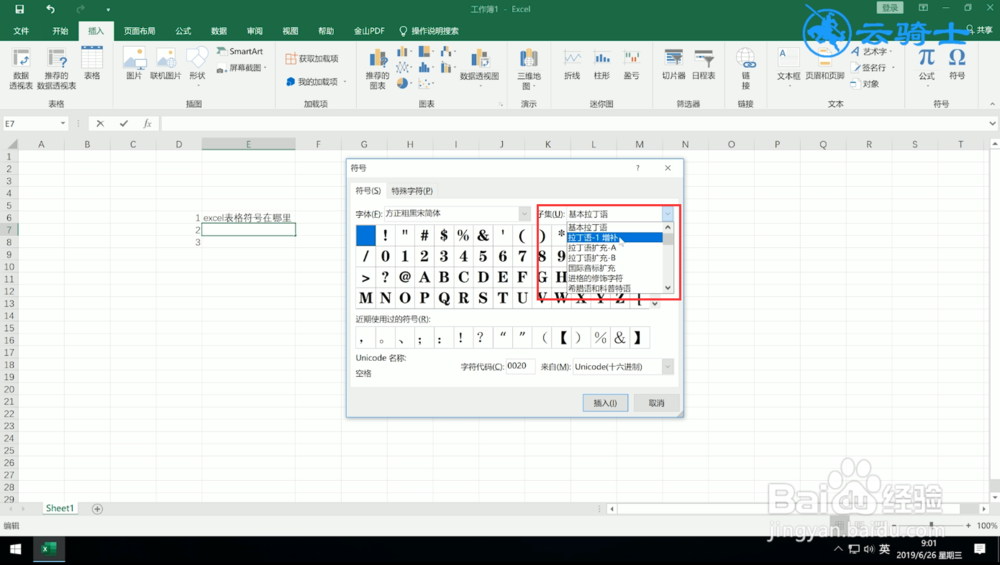Open the File (文件) tab

(x=21, y=31)
